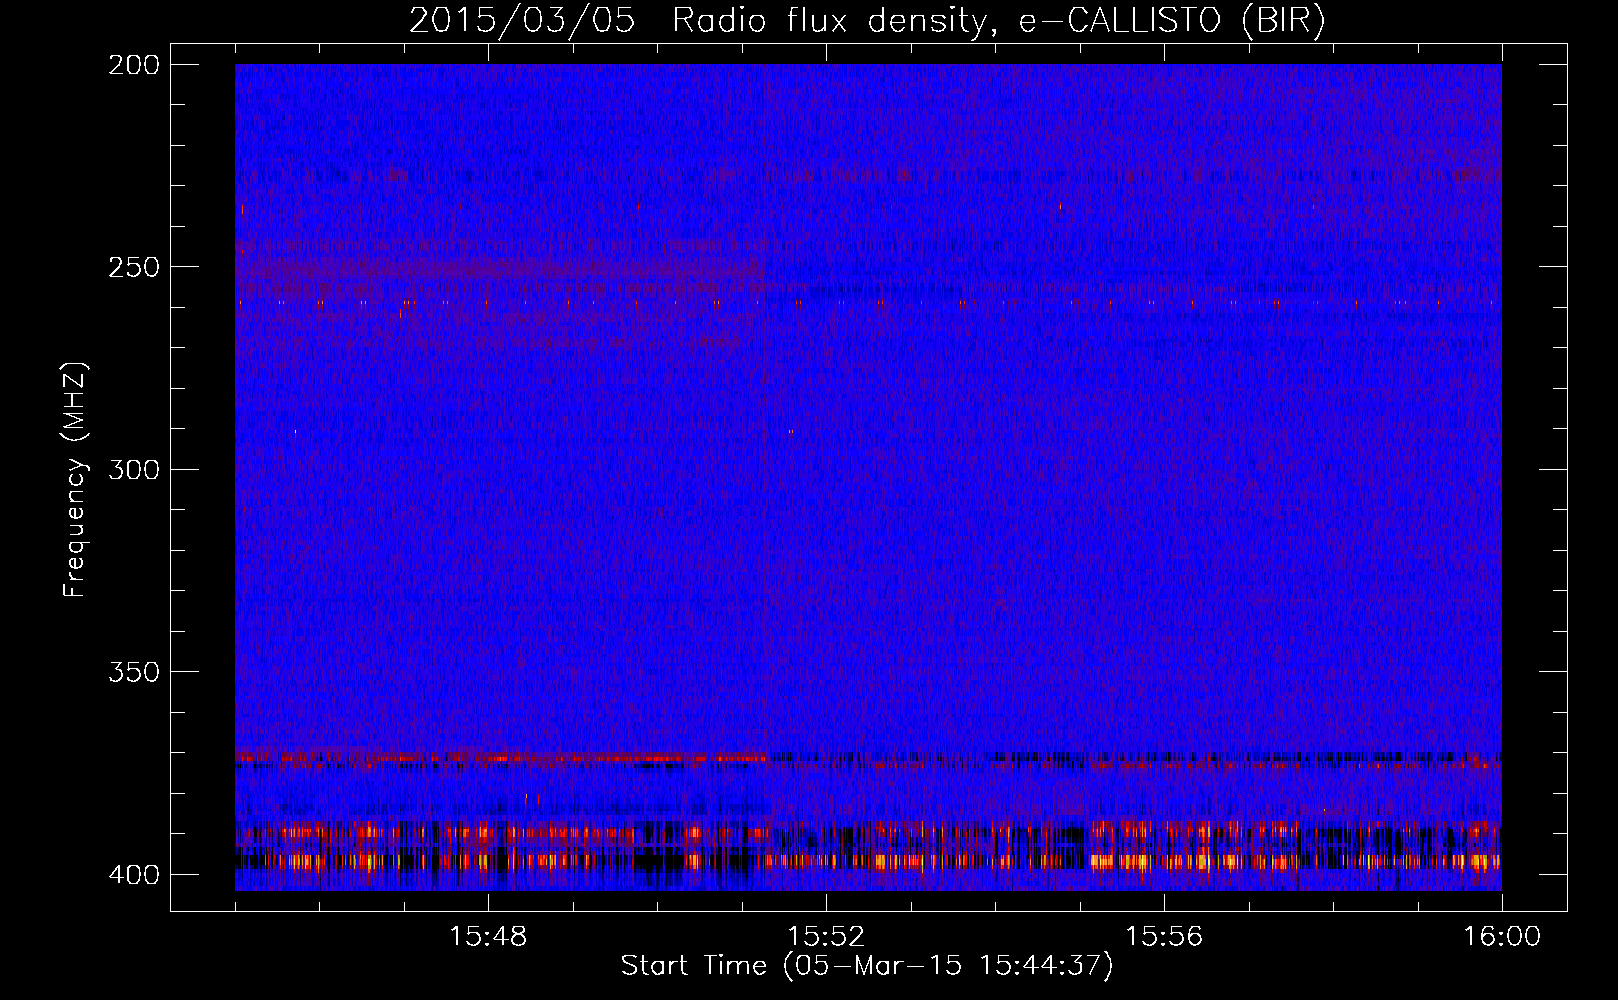Click the 200 frequency tick label
1618x1000 pixels.
coord(134,65)
